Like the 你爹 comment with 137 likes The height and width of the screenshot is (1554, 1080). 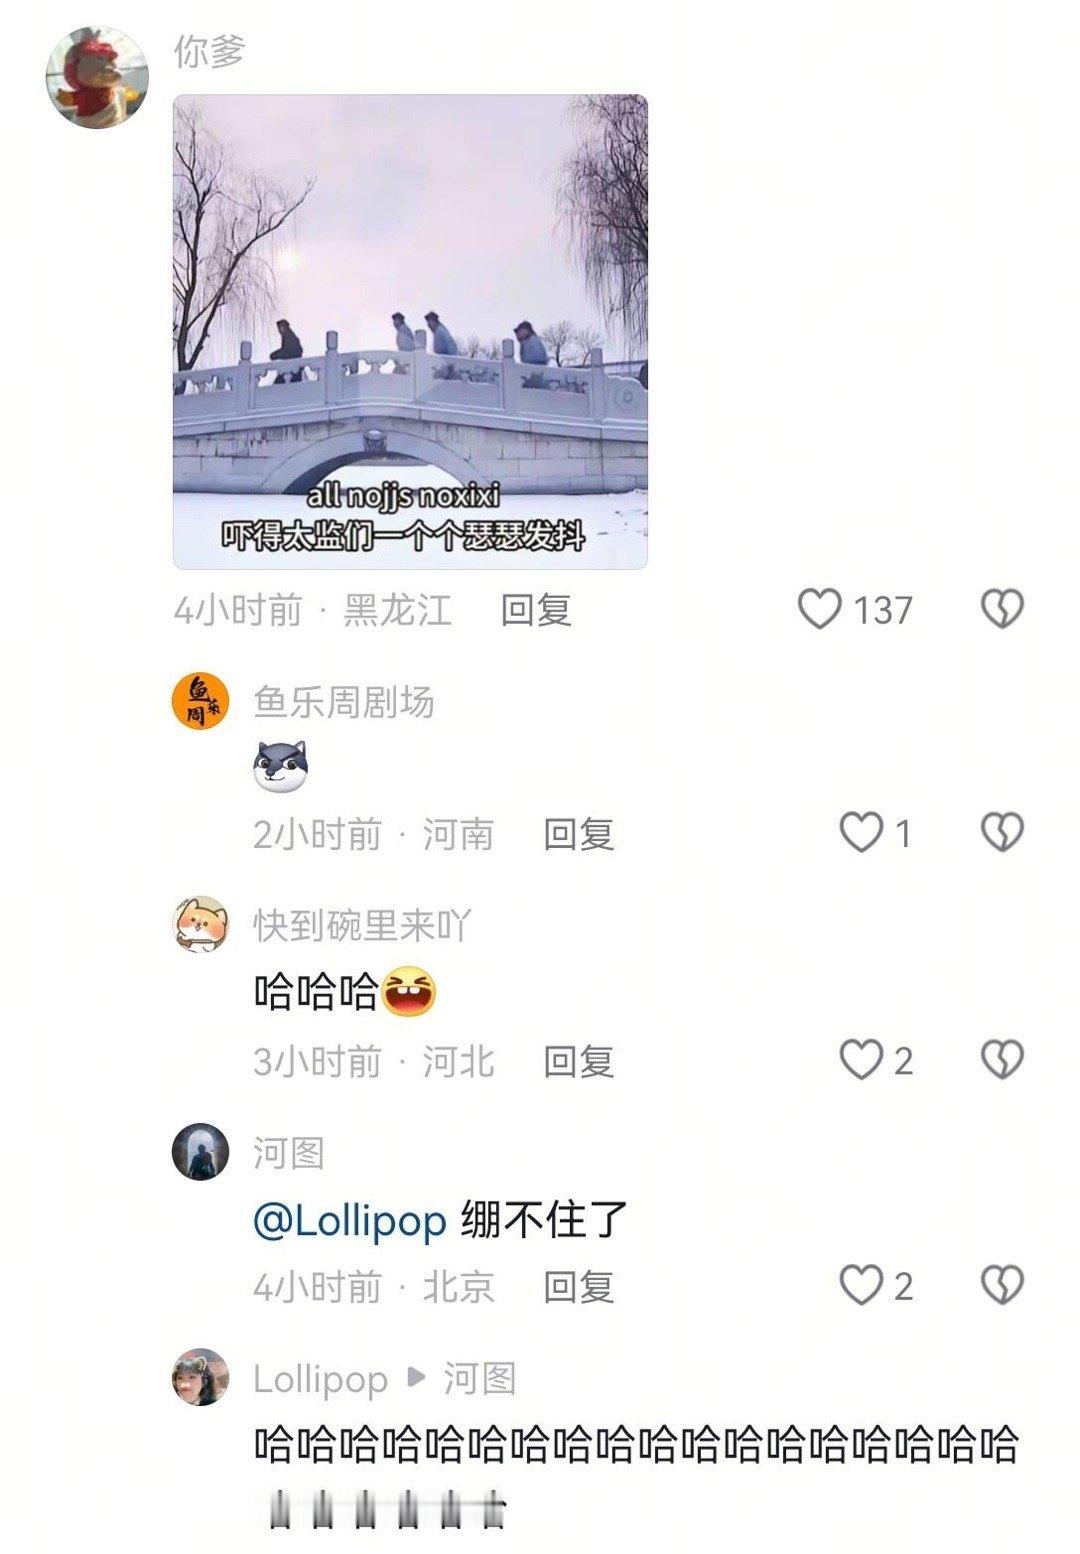coord(819,609)
